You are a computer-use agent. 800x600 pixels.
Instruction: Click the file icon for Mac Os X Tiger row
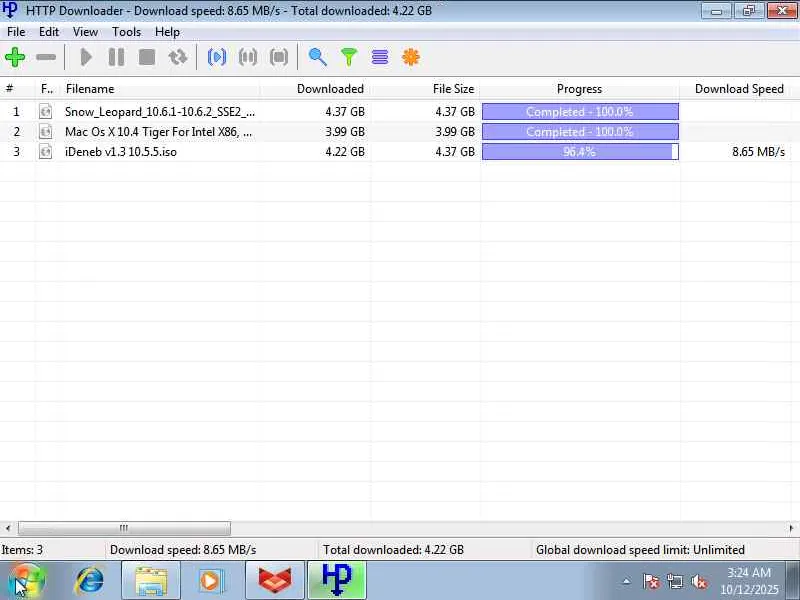(x=45, y=132)
